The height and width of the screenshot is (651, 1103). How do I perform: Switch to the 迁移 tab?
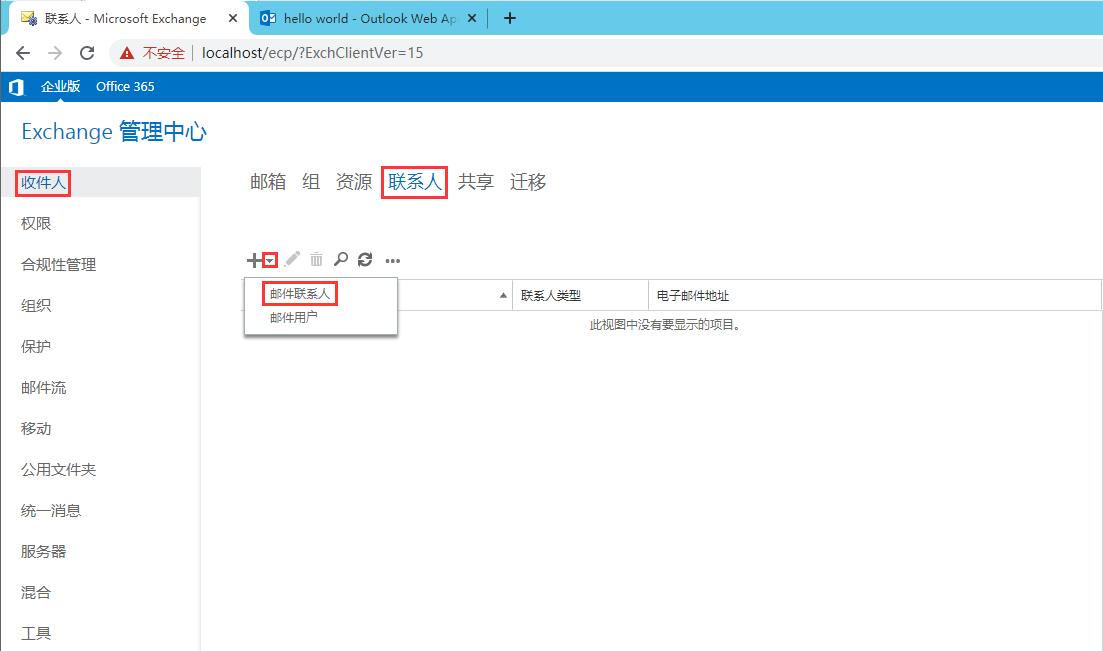(x=528, y=182)
